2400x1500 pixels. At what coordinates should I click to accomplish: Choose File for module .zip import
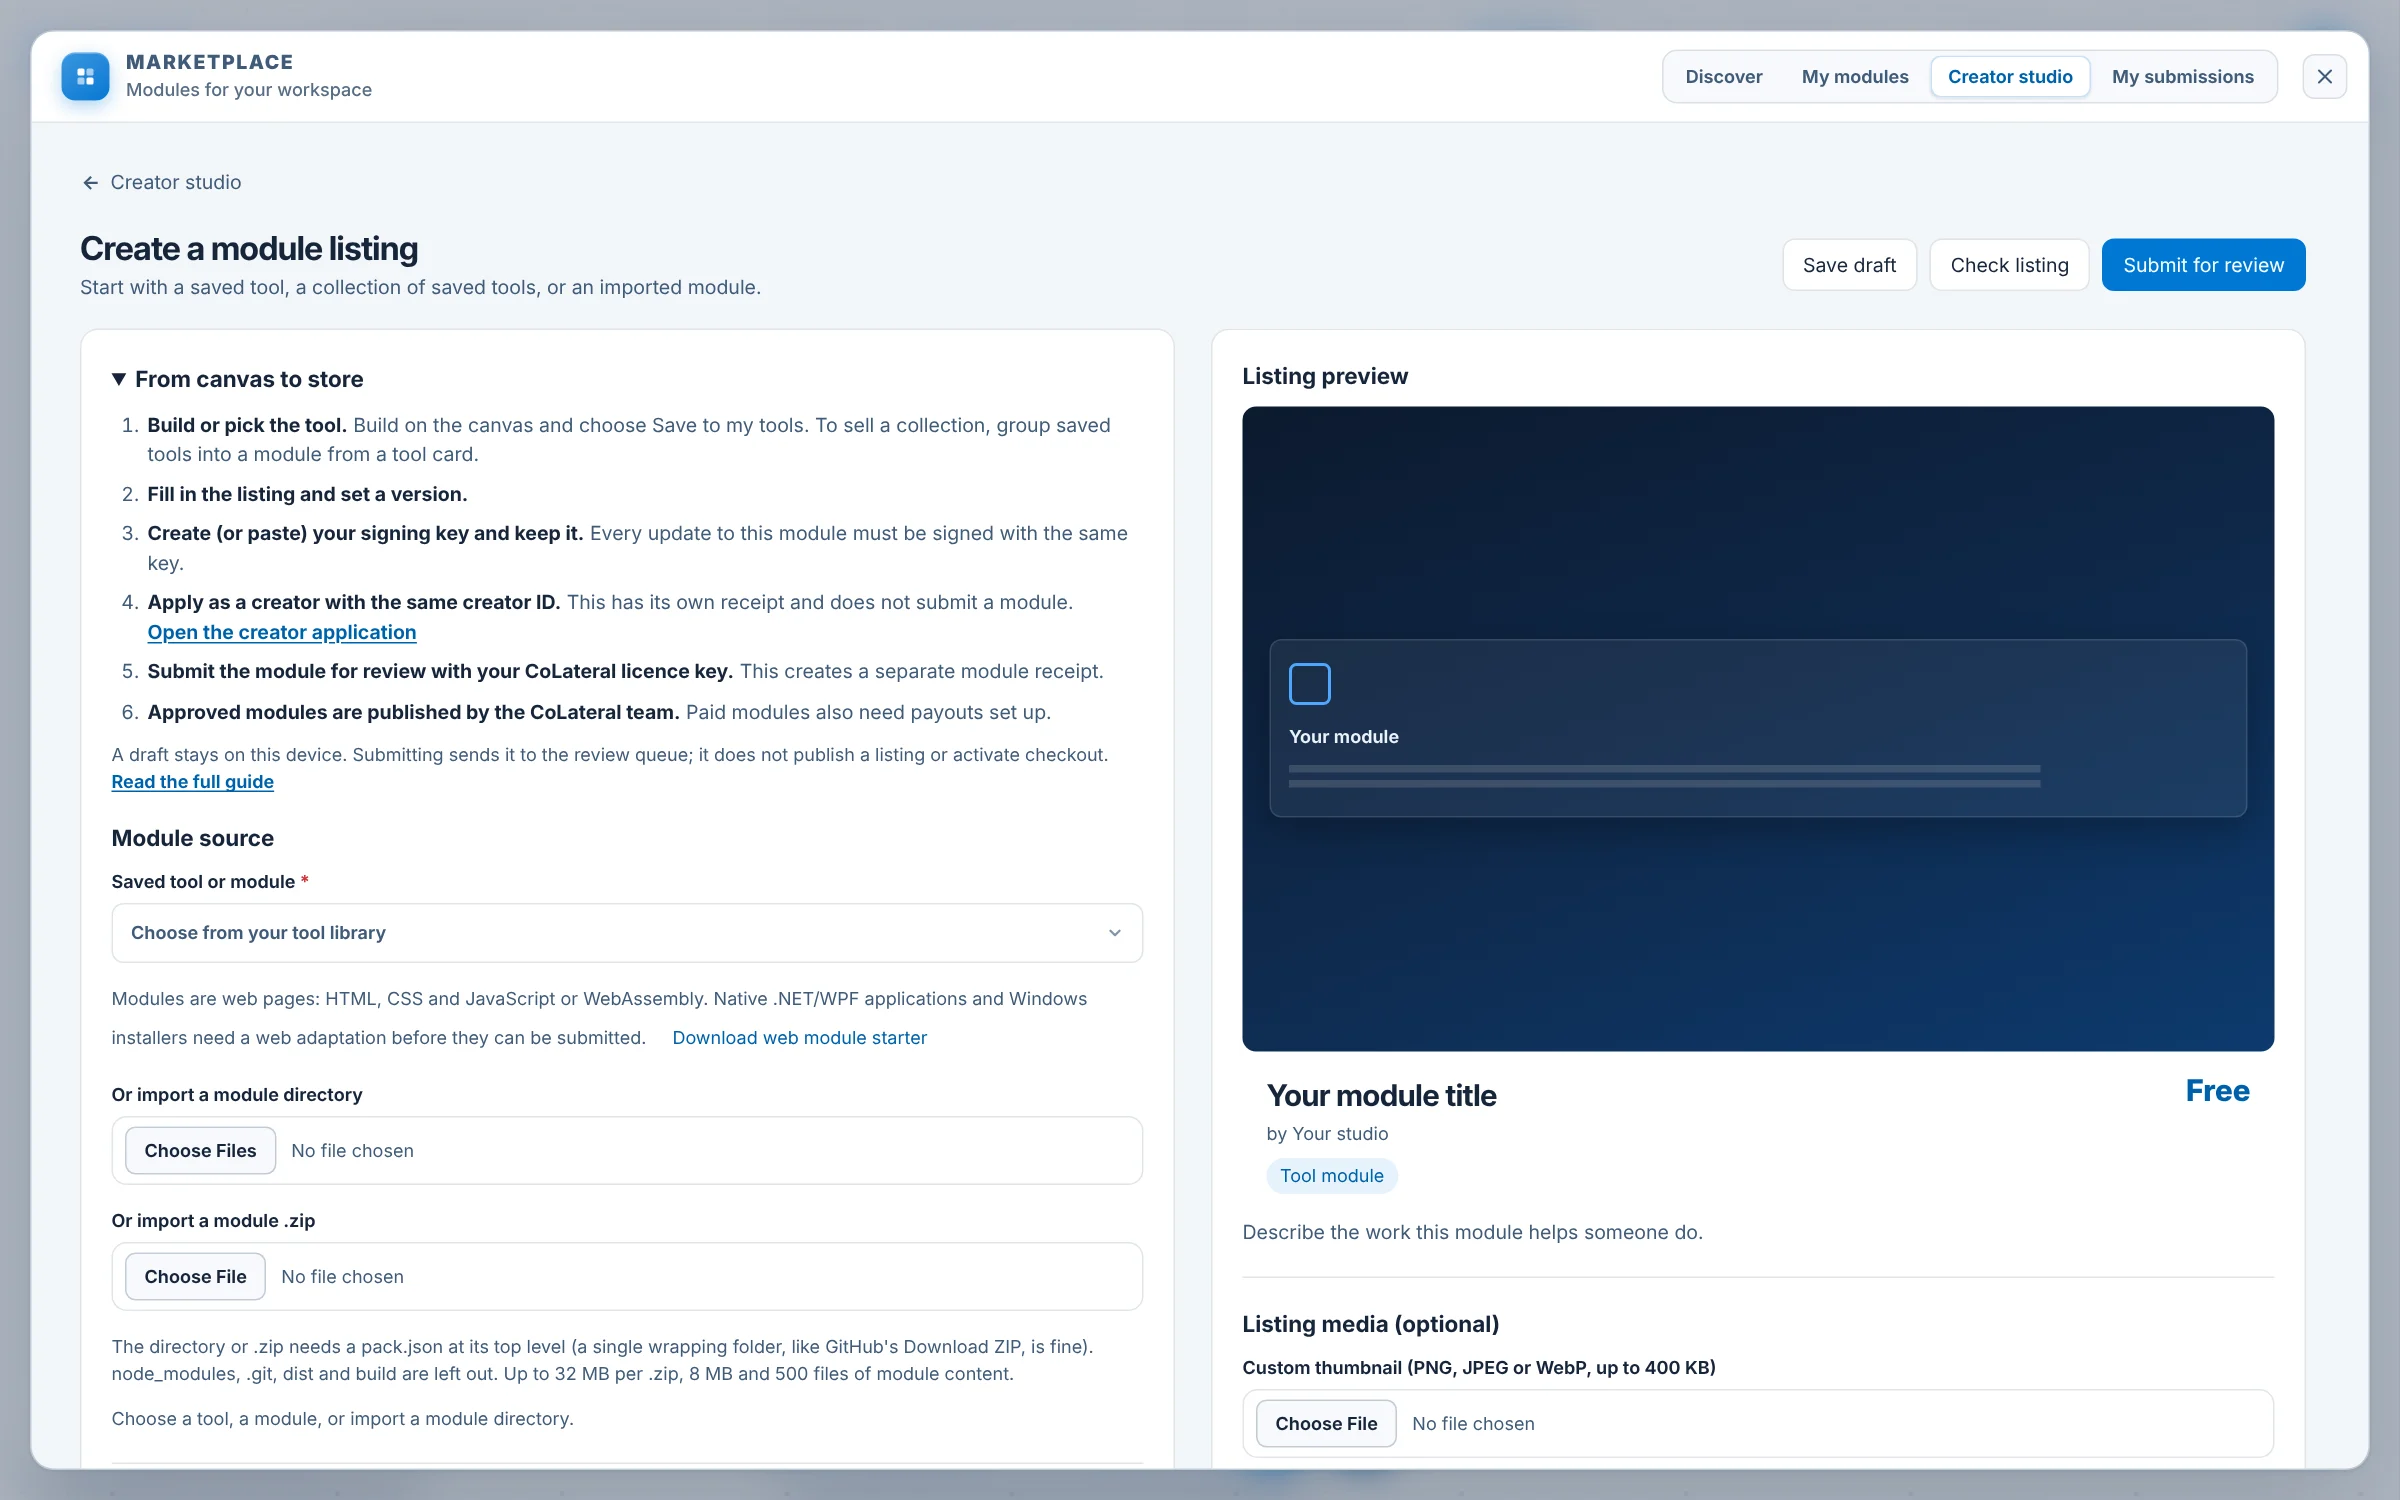point(195,1276)
